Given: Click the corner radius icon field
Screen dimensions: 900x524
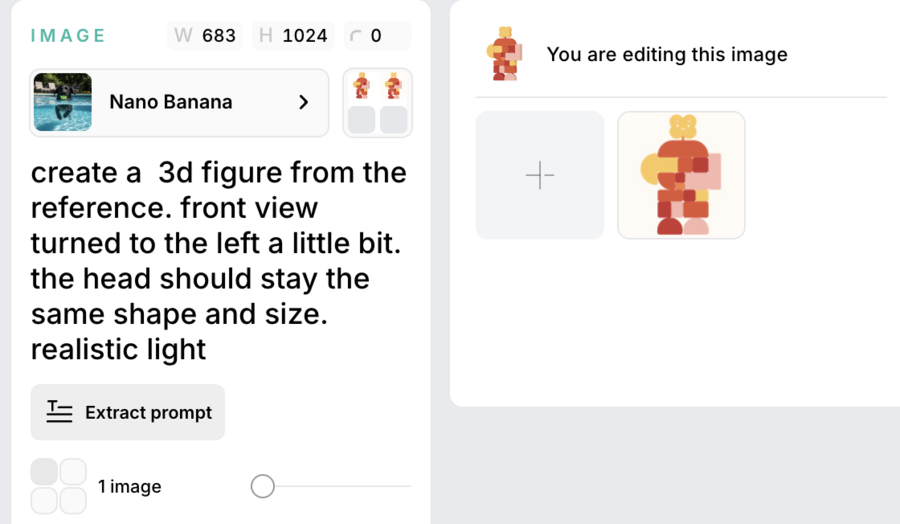Looking at the screenshot, I should 377,36.
